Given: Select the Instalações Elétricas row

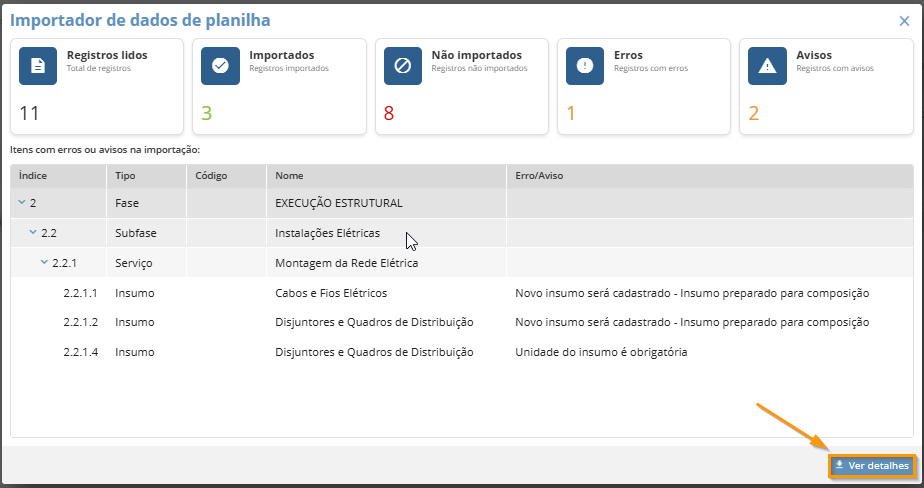Looking at the screenshot, I should (x=327, y=233).
